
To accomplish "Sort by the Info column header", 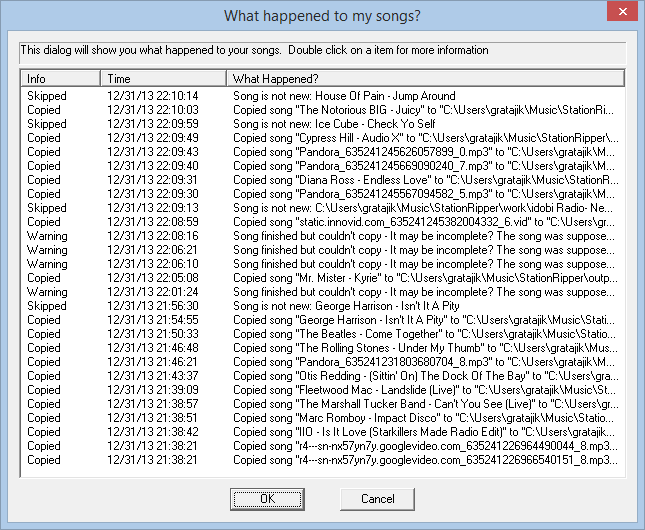I will coord(60,78).
